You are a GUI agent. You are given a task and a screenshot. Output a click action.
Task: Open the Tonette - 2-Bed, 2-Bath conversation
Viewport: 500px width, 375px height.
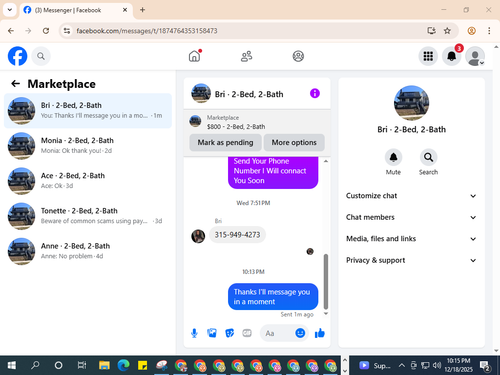88,216
